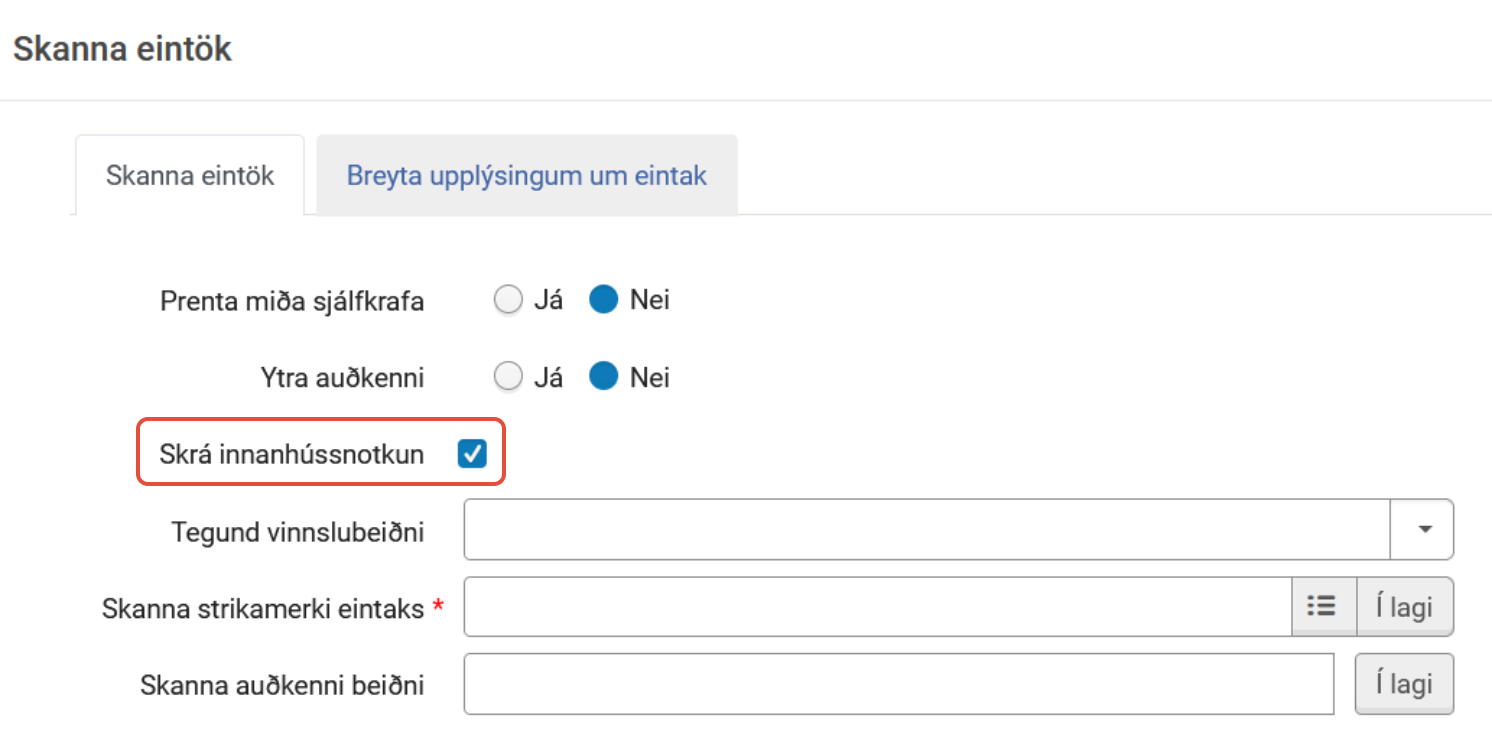Uncheck the Skrá innanhússnotkun checkbox
The height and width of the screenshot is (754, 1492).
pos(472,455)
